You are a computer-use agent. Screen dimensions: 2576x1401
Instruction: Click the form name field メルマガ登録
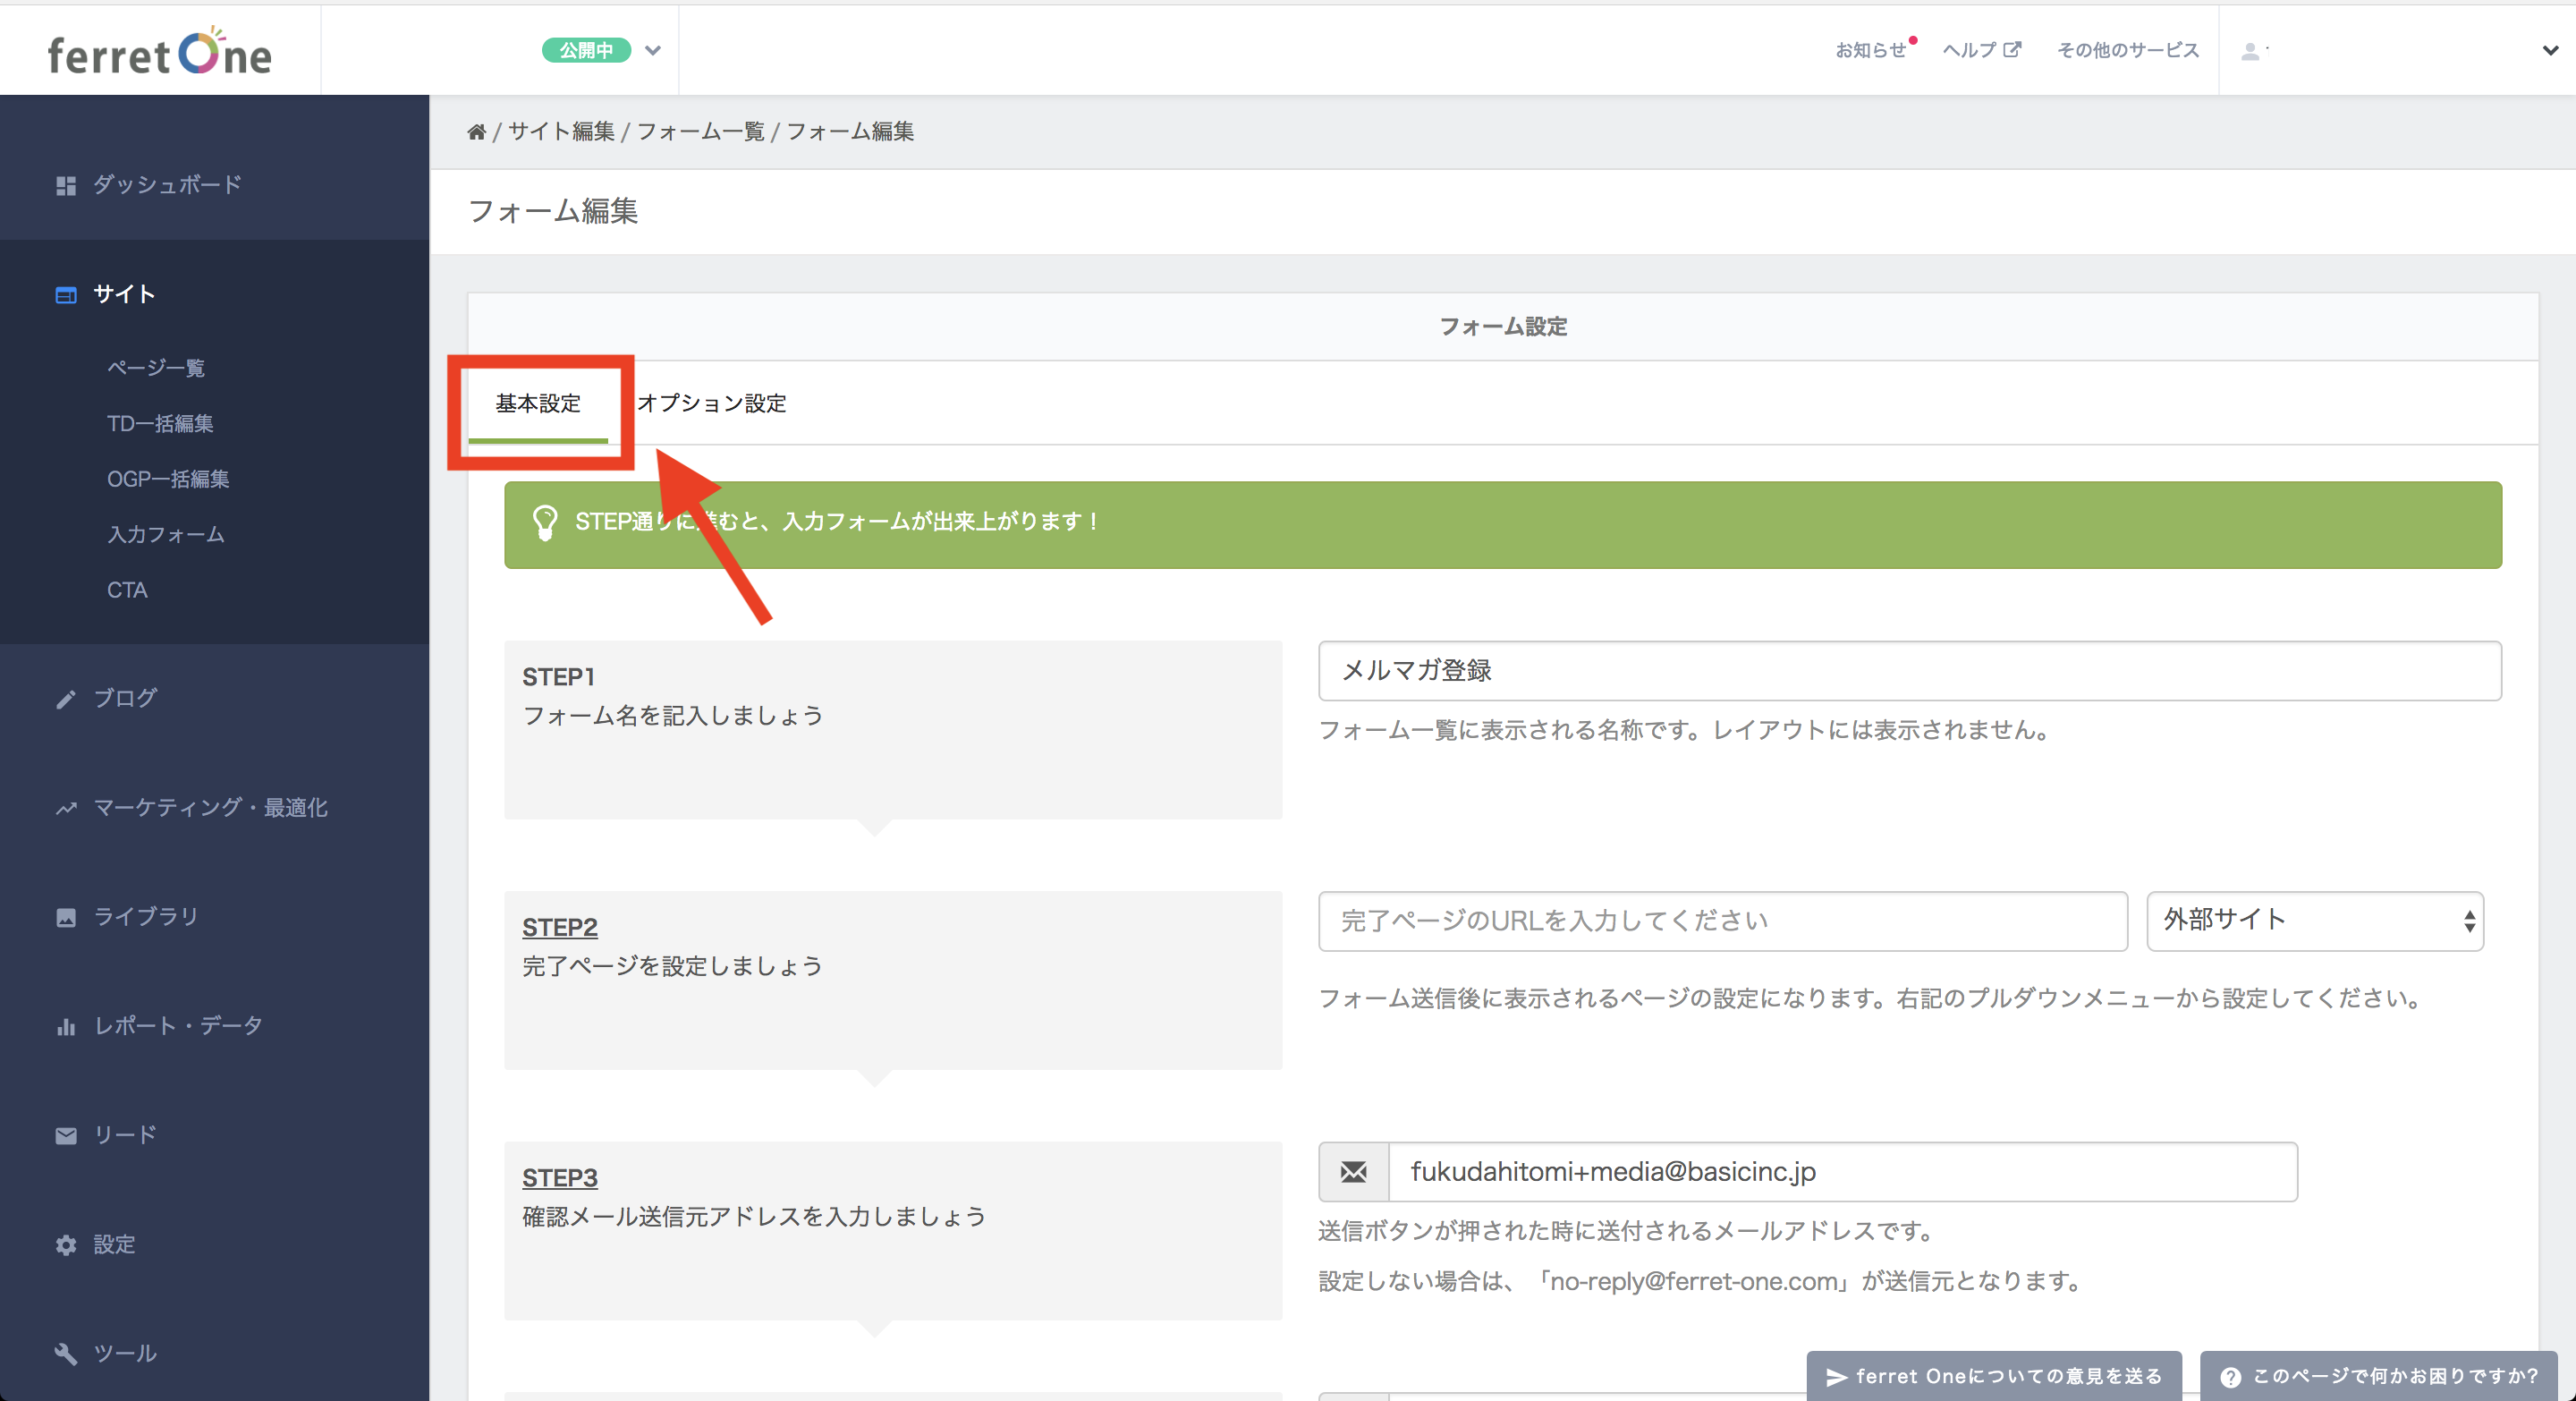1910,671
